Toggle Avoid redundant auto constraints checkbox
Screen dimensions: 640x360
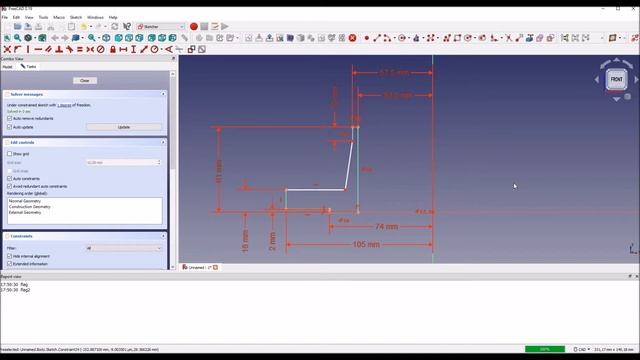click(x=9, y=187)
